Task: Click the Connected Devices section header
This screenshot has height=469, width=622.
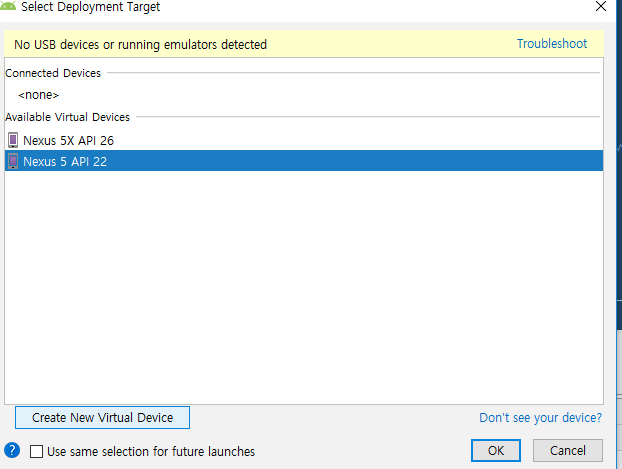Action: [53, 73]
